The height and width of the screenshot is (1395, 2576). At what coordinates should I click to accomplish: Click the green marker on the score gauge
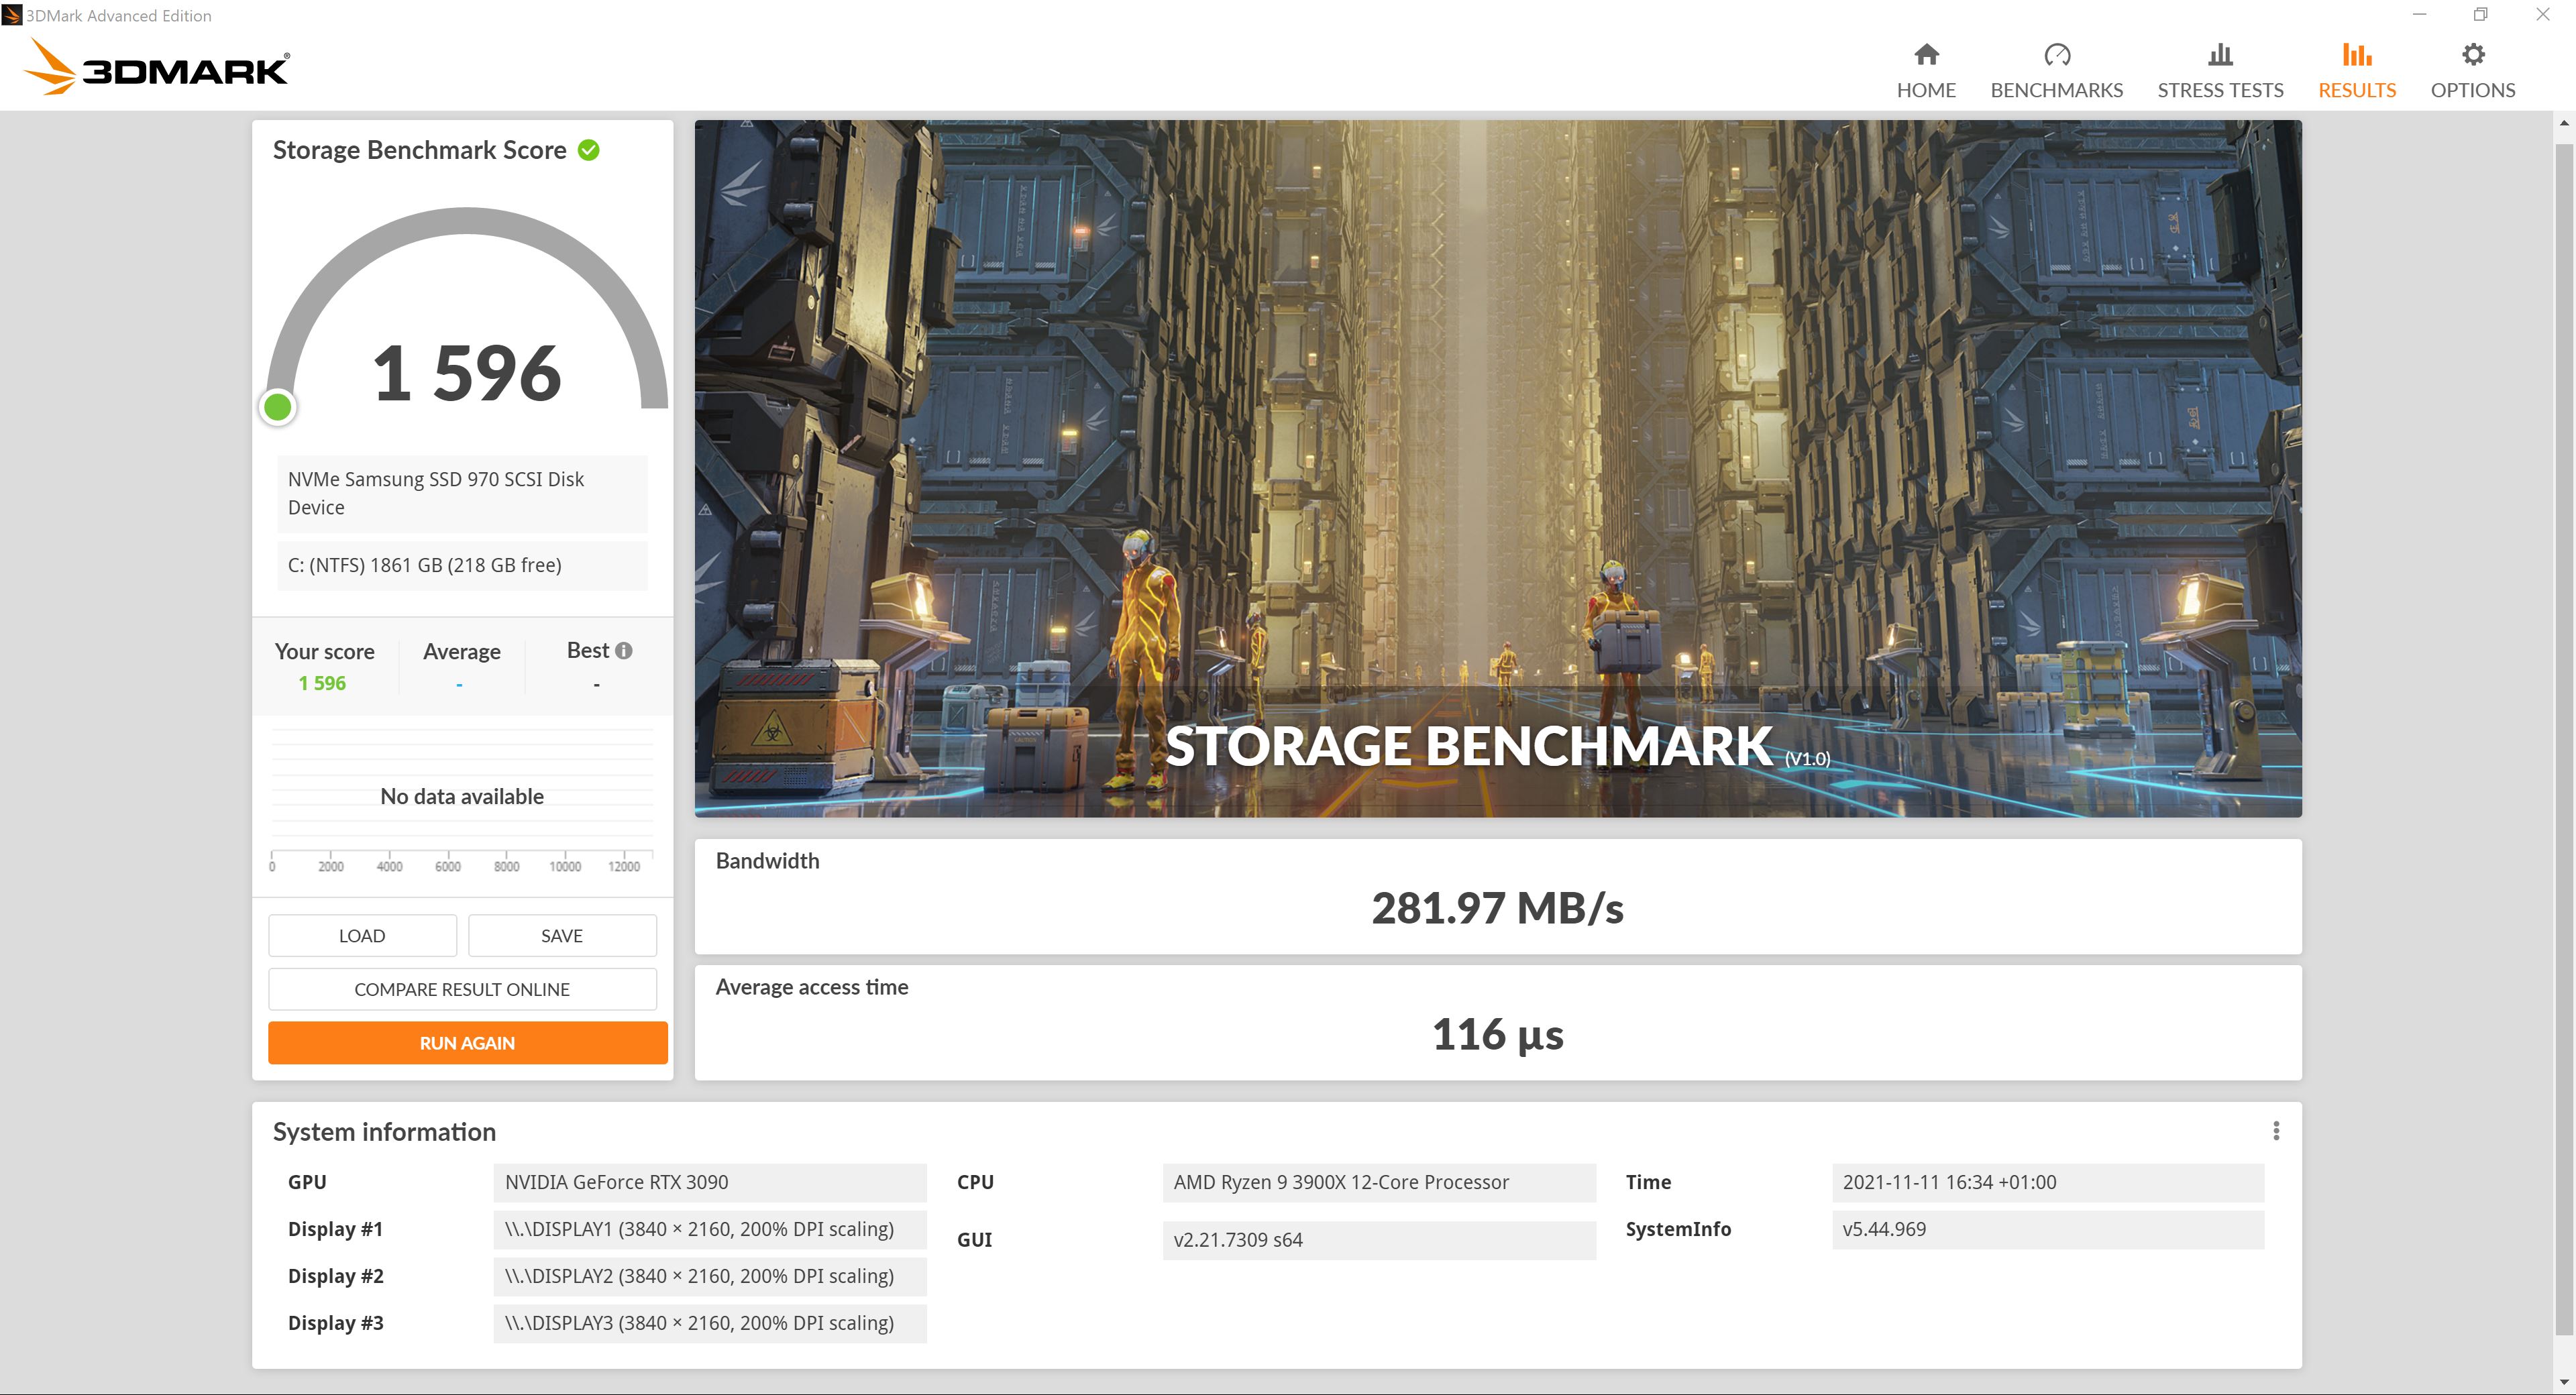coord(277,407)
